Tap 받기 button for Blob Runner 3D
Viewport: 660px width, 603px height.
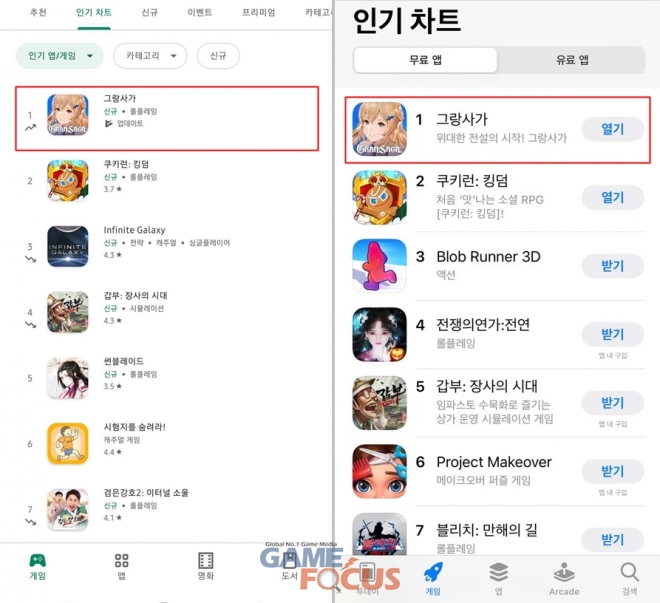[613, 266]
